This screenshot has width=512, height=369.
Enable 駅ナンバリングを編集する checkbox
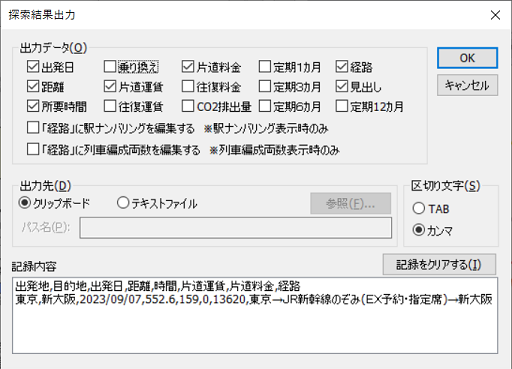33,128
